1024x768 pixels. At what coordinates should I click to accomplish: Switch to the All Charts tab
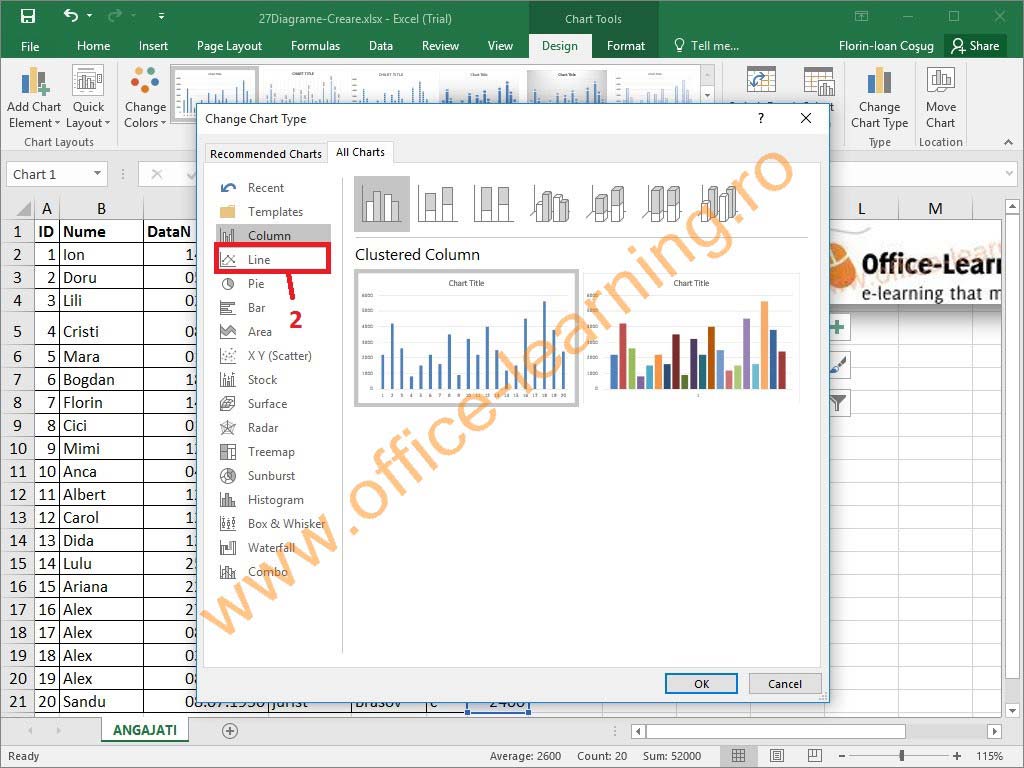click(360, 152)
